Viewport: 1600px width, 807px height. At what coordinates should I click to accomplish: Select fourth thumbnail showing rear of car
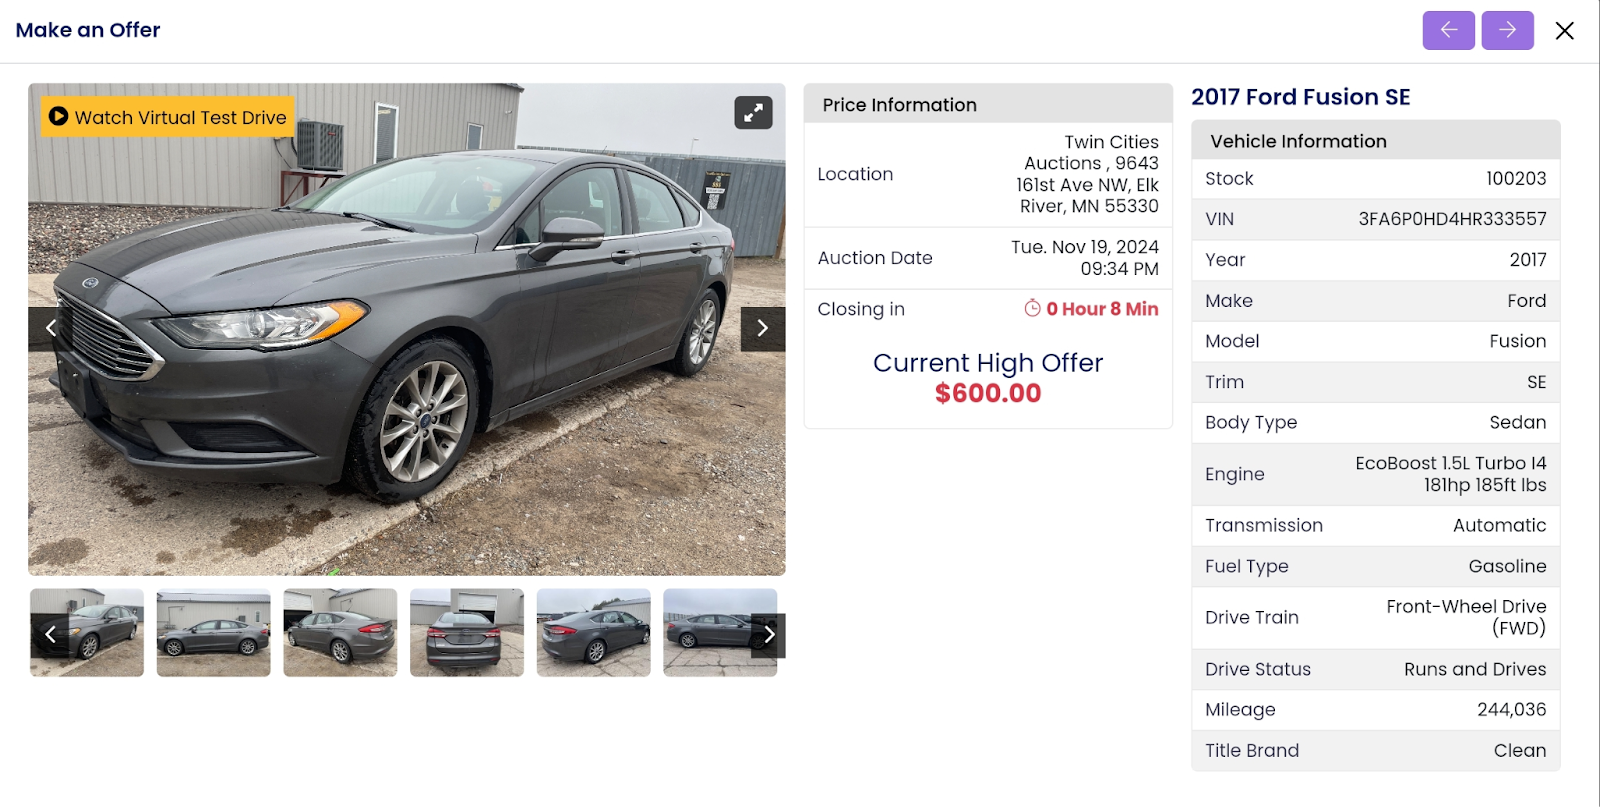[467, 632]
